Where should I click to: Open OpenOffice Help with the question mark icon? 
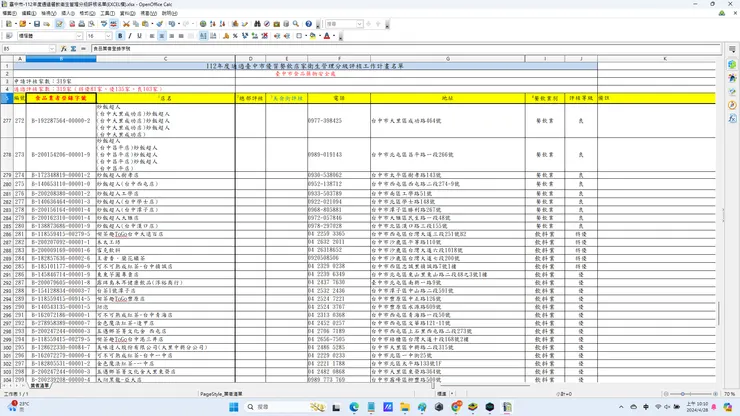click(309, 24)
